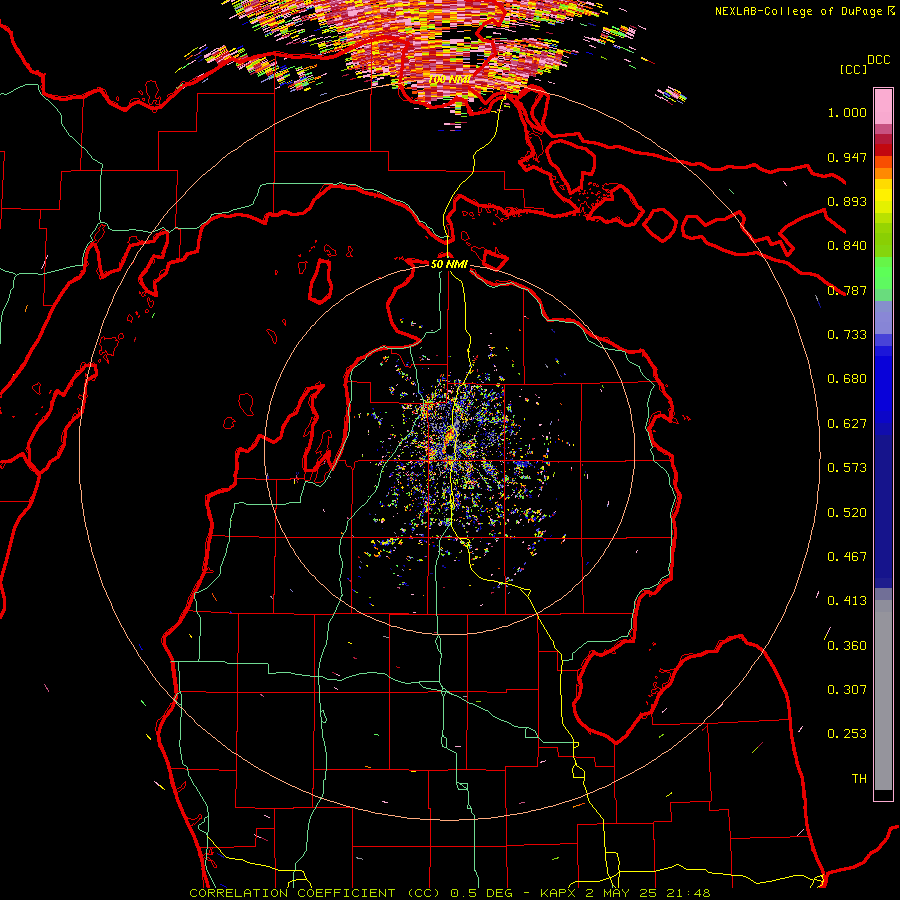900x900 pixels.
Task: Select the 0.947 scale value
Action: pos(847,157)
